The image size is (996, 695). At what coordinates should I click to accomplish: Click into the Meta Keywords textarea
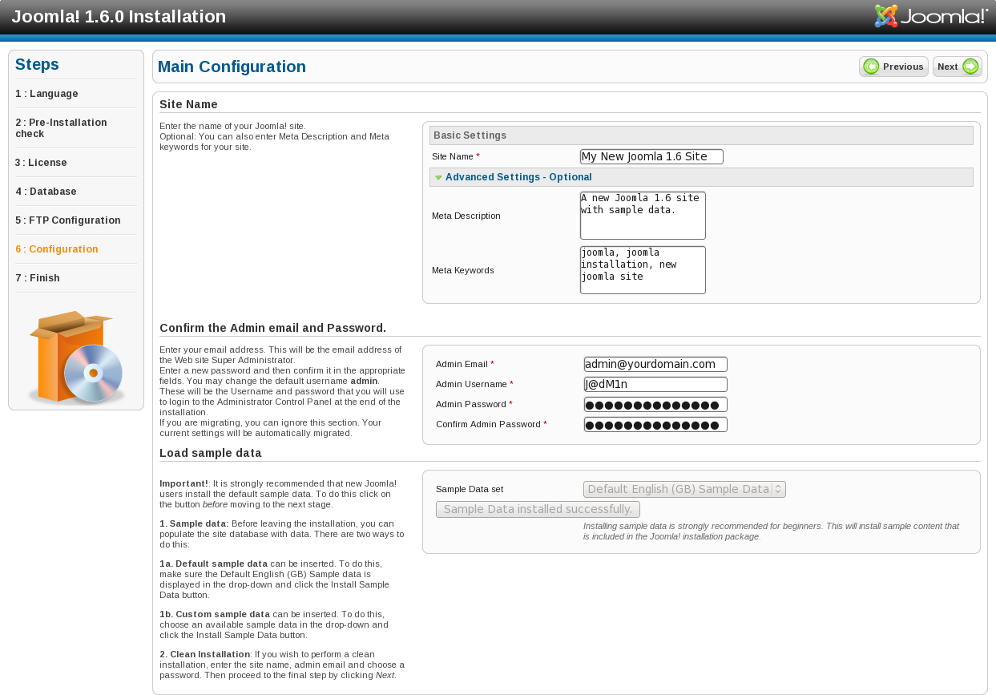[x=642, y=270]
